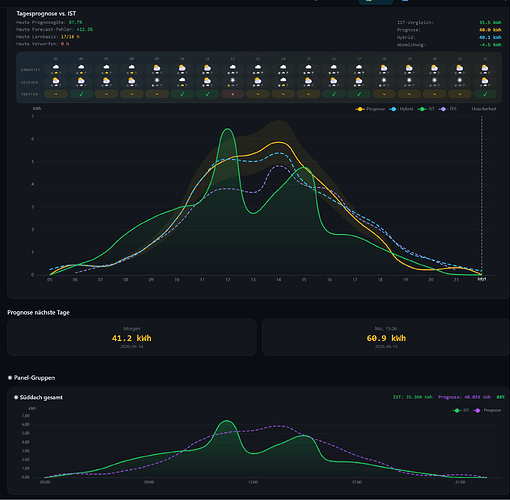Click the Heute Lernbasis 17/18 h value
Screen dimensions: 510x500
[70, 37]
